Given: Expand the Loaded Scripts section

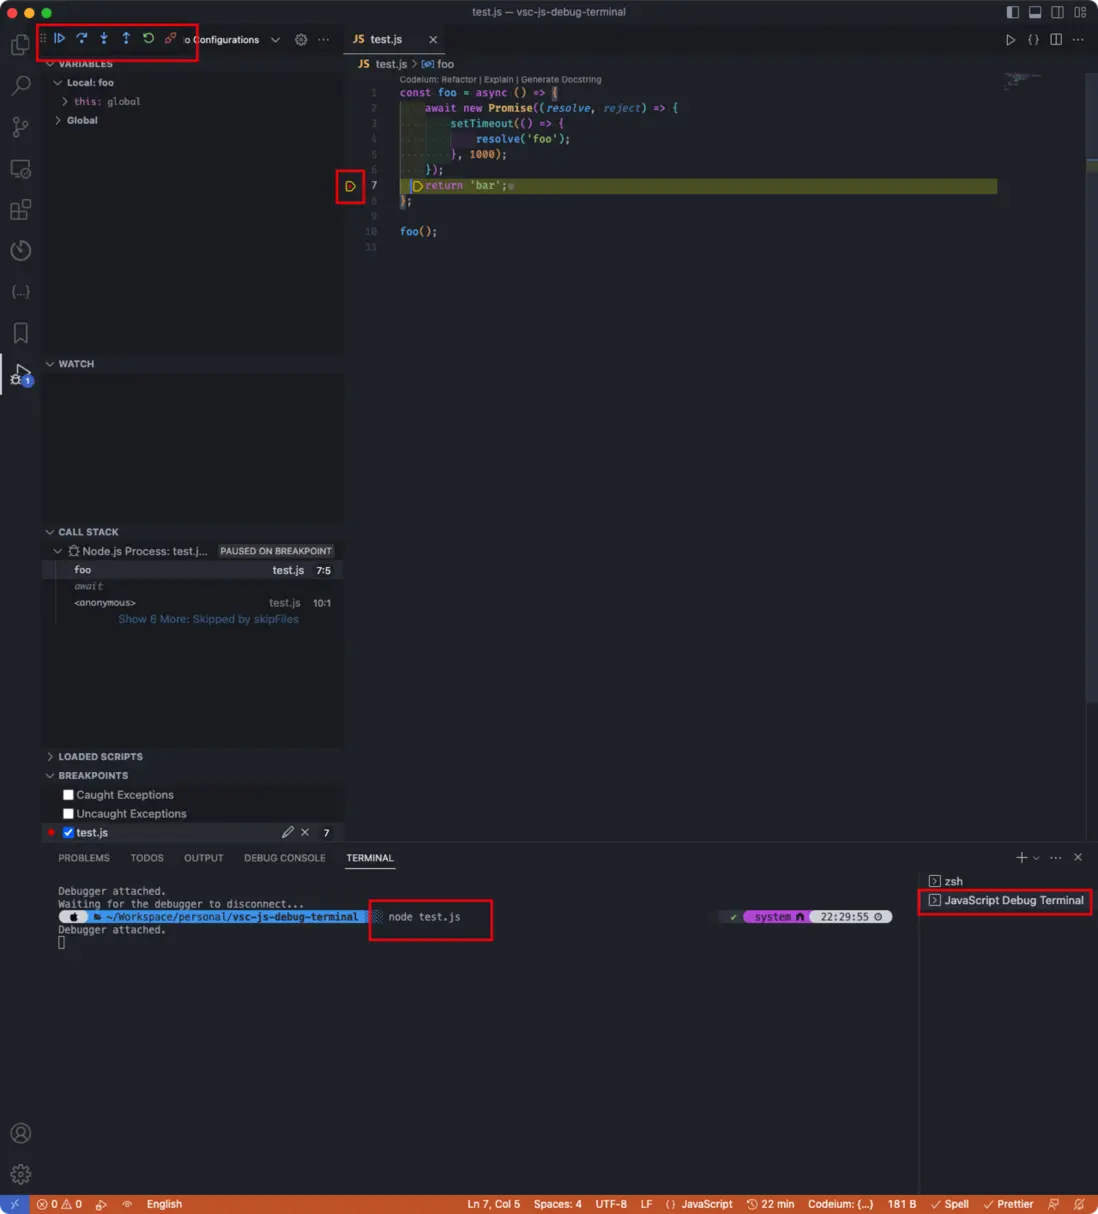Looking at the screenshot, I should [50, 757].
